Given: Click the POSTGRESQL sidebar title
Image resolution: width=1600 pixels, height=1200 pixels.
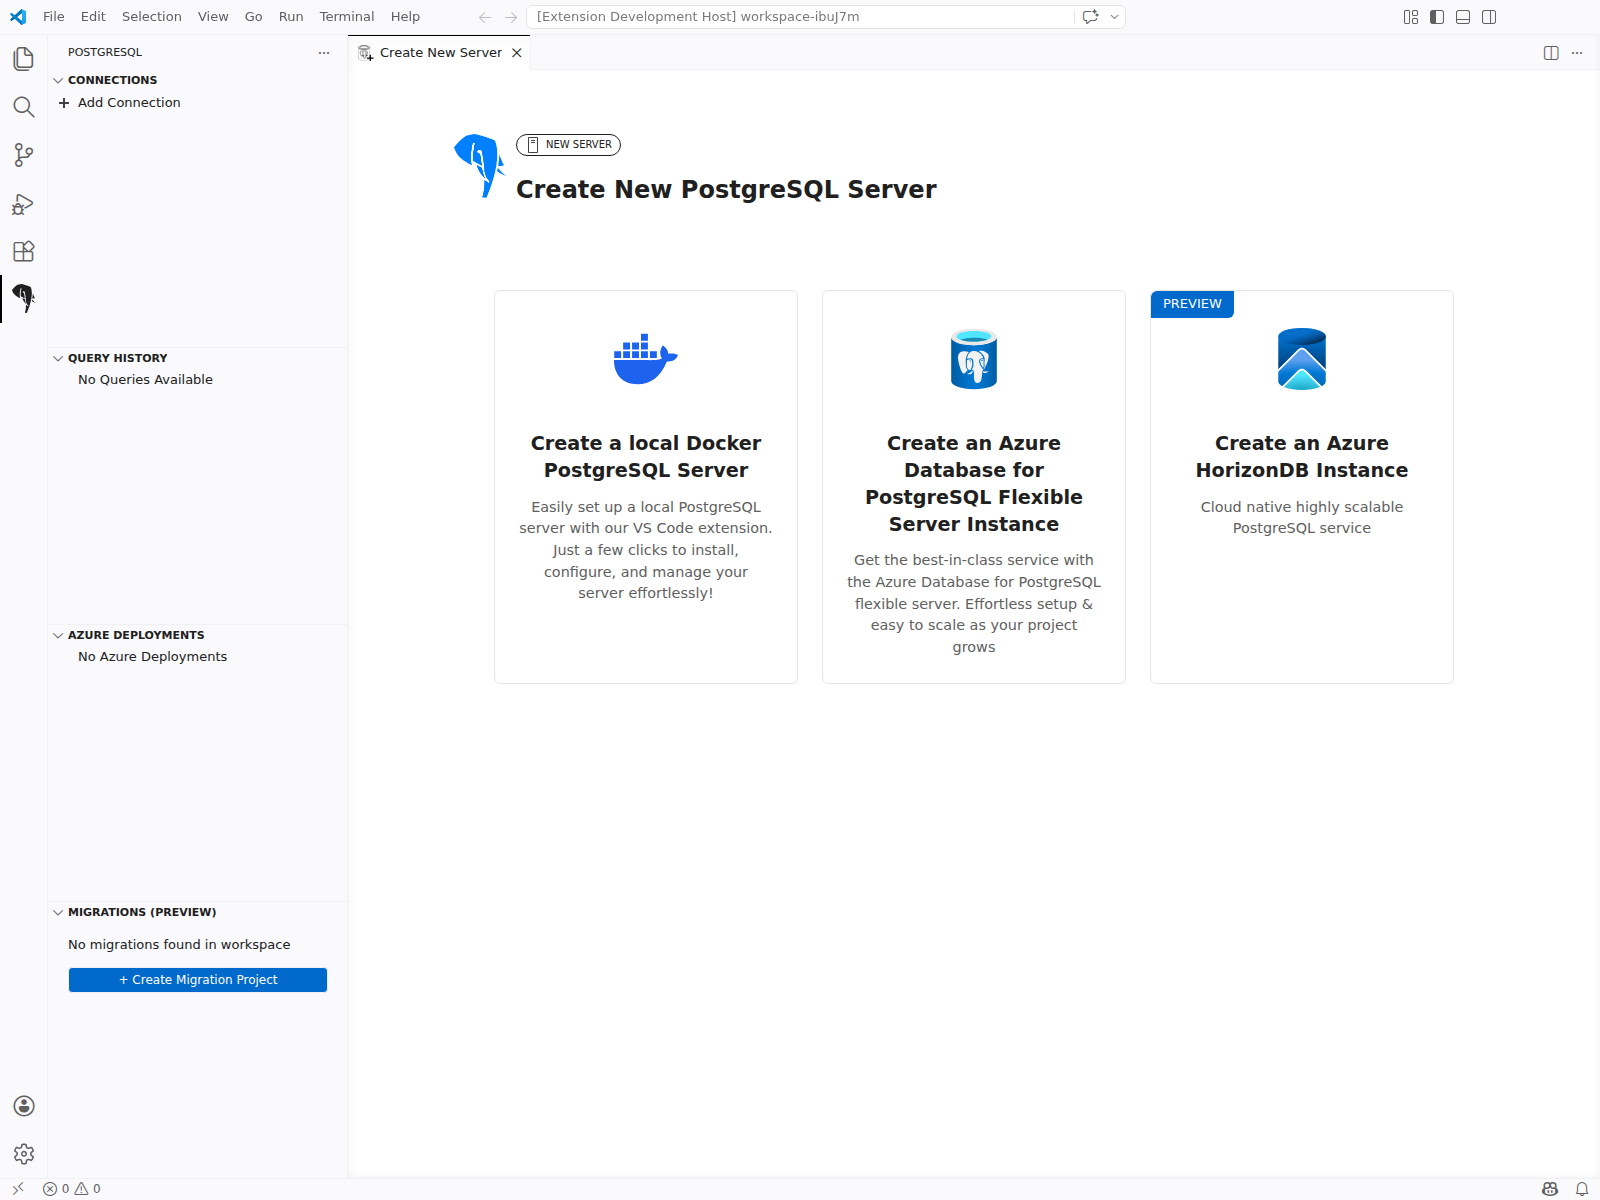Looking at the screenshot, I should coord(105,53).
